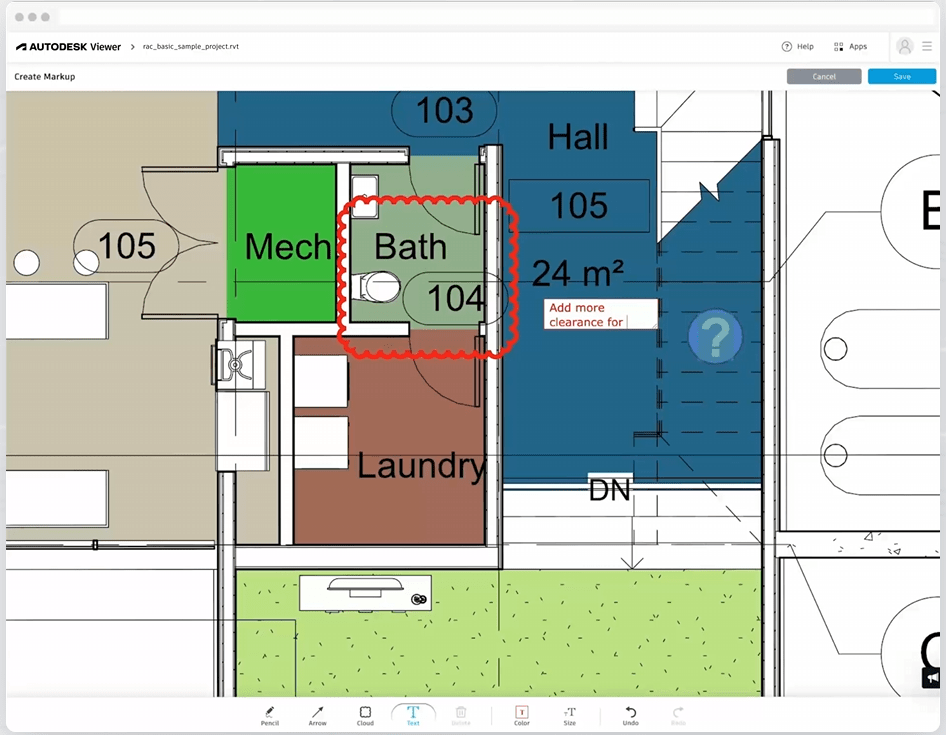Open the hamburger menu
This screenshot has height=735, width=946.
tap(927, 46)
